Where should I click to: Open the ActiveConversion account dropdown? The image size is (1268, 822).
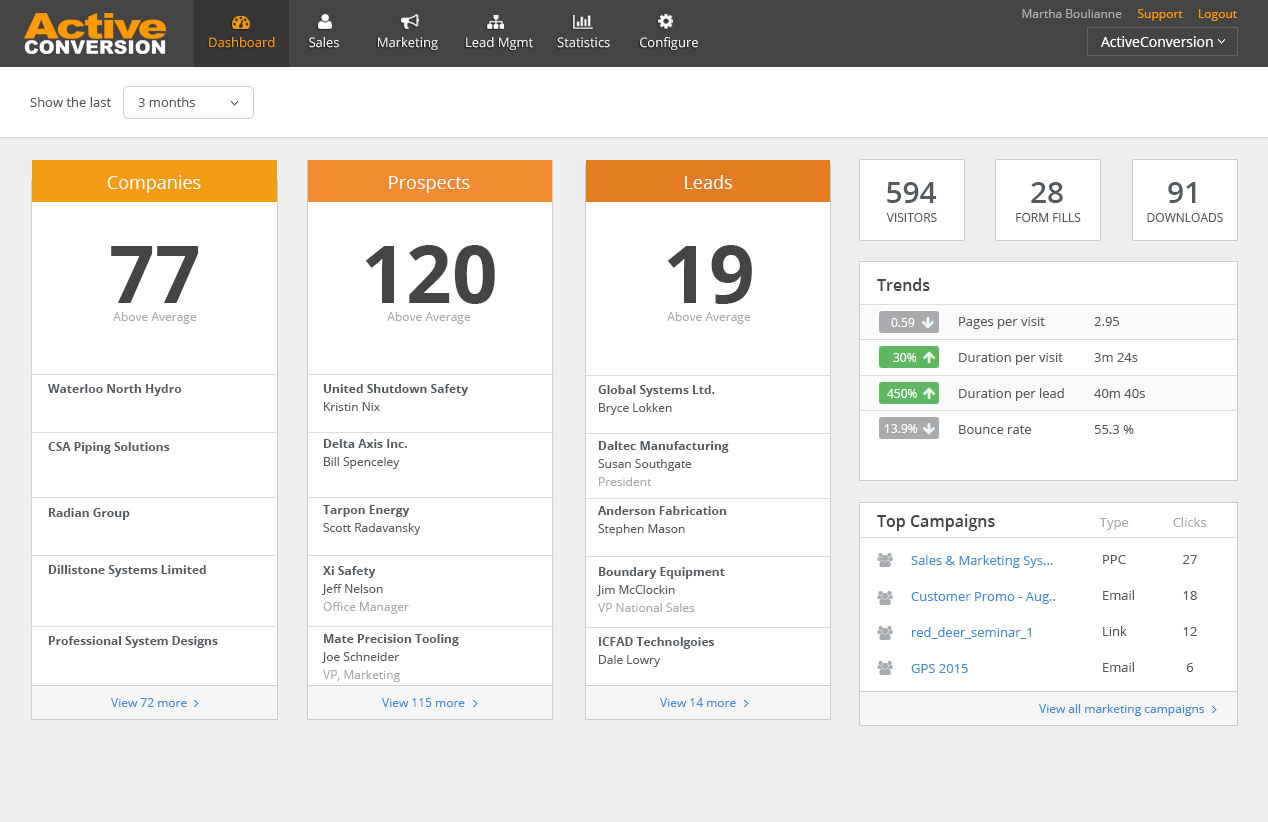click(x=1161, y=41)
